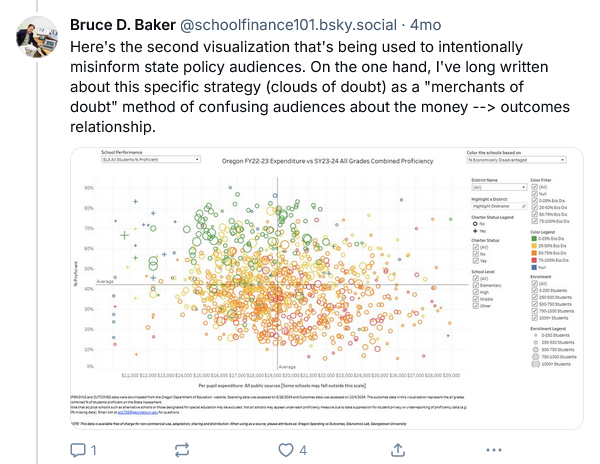Repost this post with arrows icon
600x464 pixels.
[x=181, y=450]
